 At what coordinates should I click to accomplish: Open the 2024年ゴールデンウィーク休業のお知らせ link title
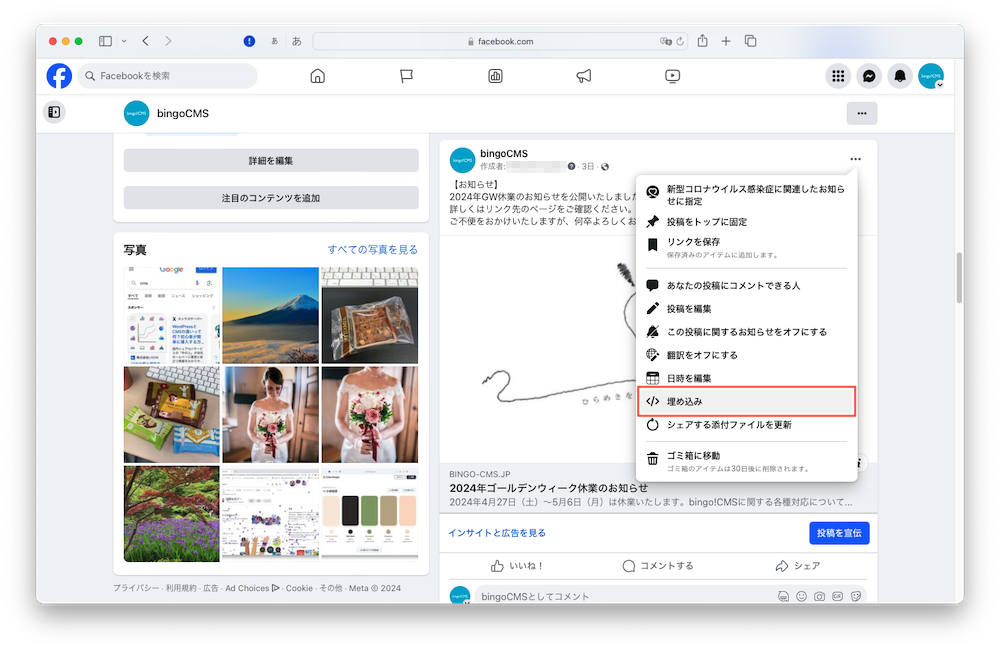pos(548,488)
